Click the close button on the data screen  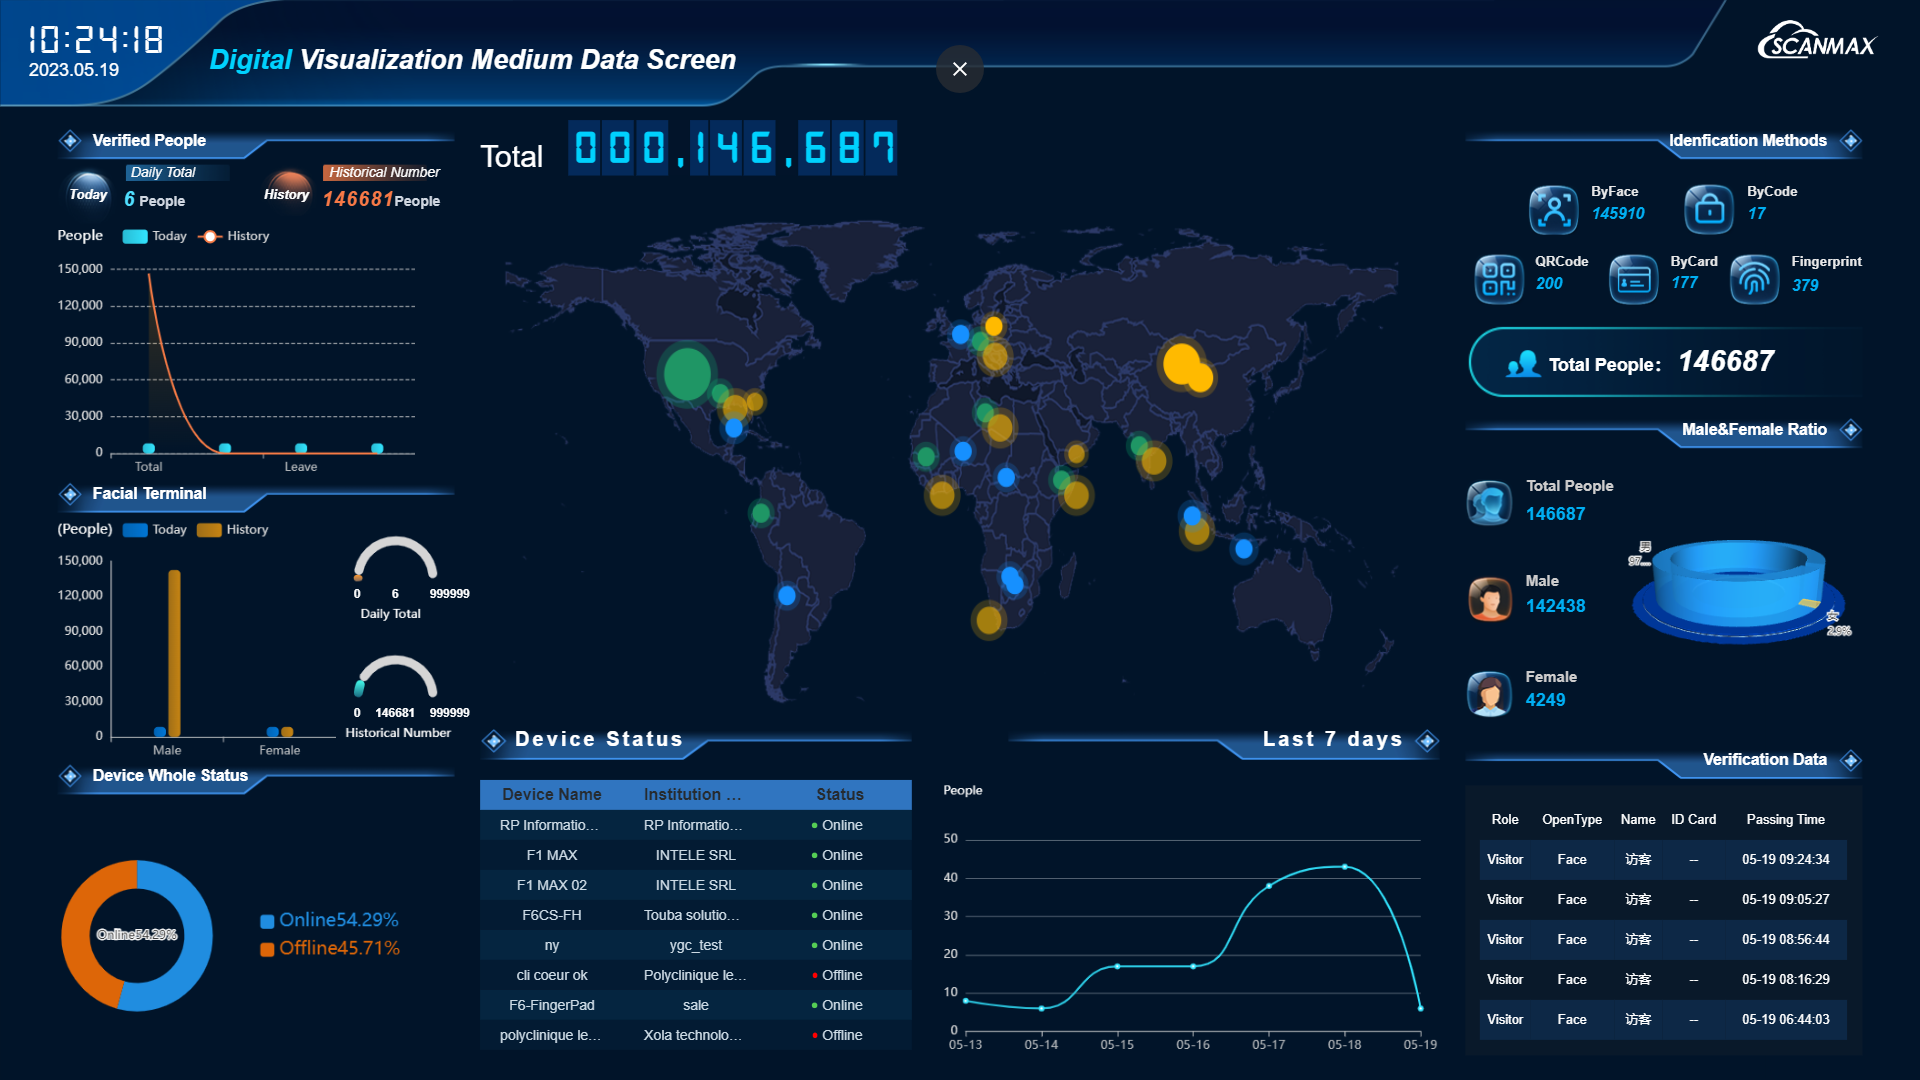(960, 69)
